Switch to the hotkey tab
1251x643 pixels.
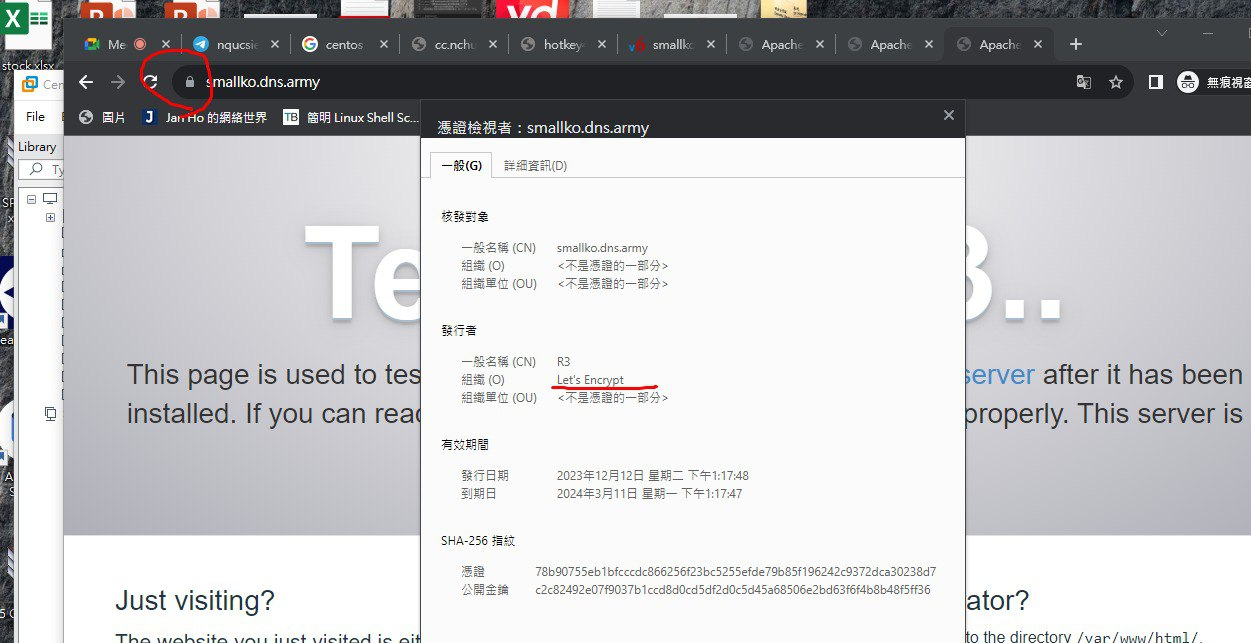click(x=562, y=45)
